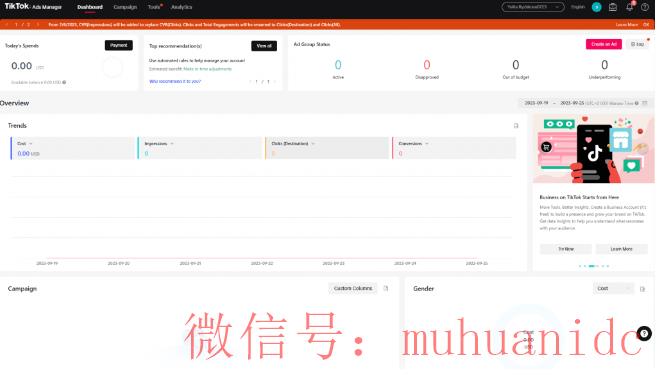Image resolution: width=657 pixels, height=376 pixels.
Task: Select the last carousel dot on promo card
Action: [x=608, y=266]
